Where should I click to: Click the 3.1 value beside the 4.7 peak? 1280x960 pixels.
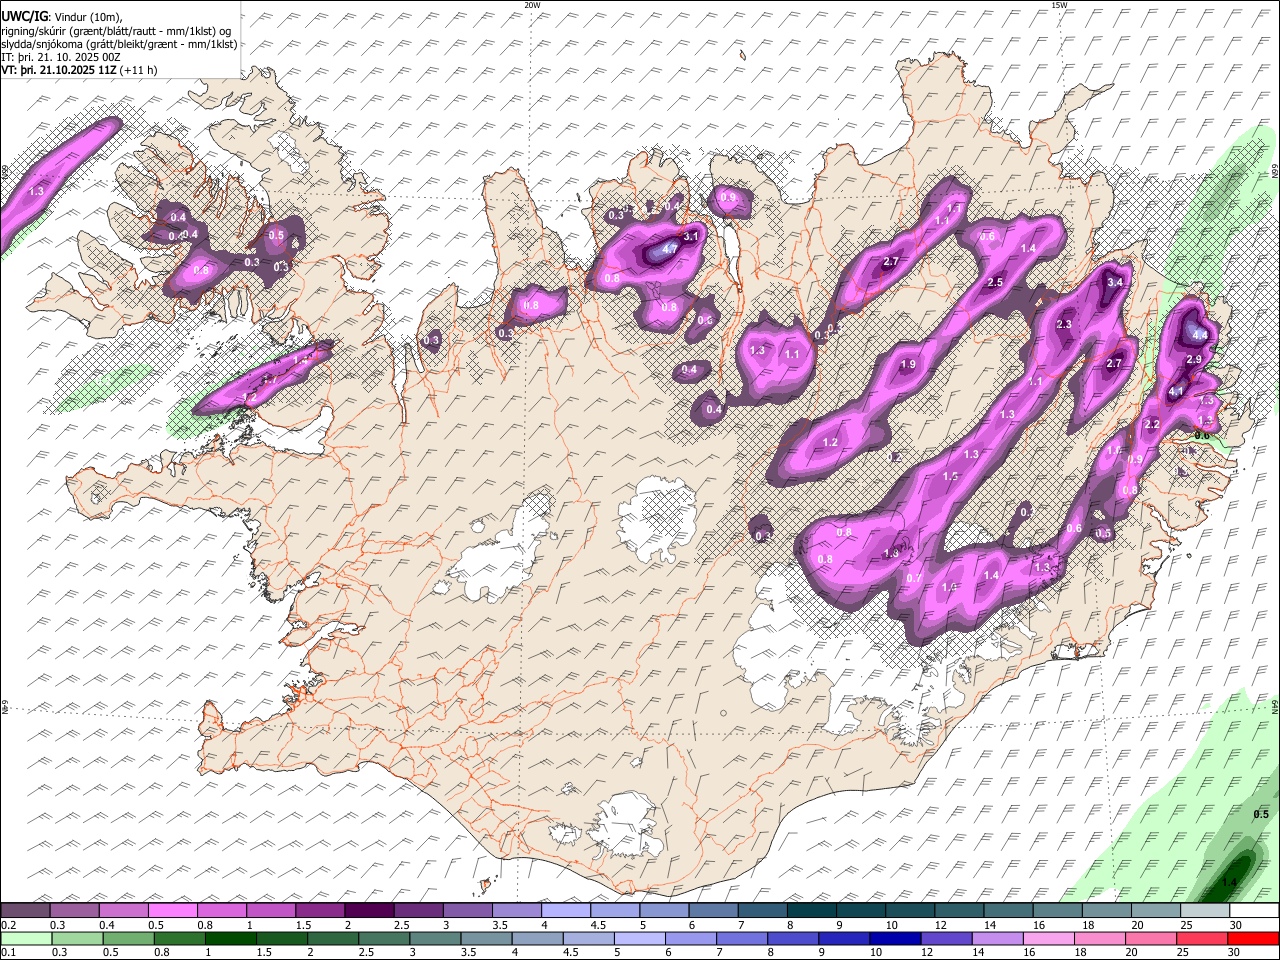point(691,236)
